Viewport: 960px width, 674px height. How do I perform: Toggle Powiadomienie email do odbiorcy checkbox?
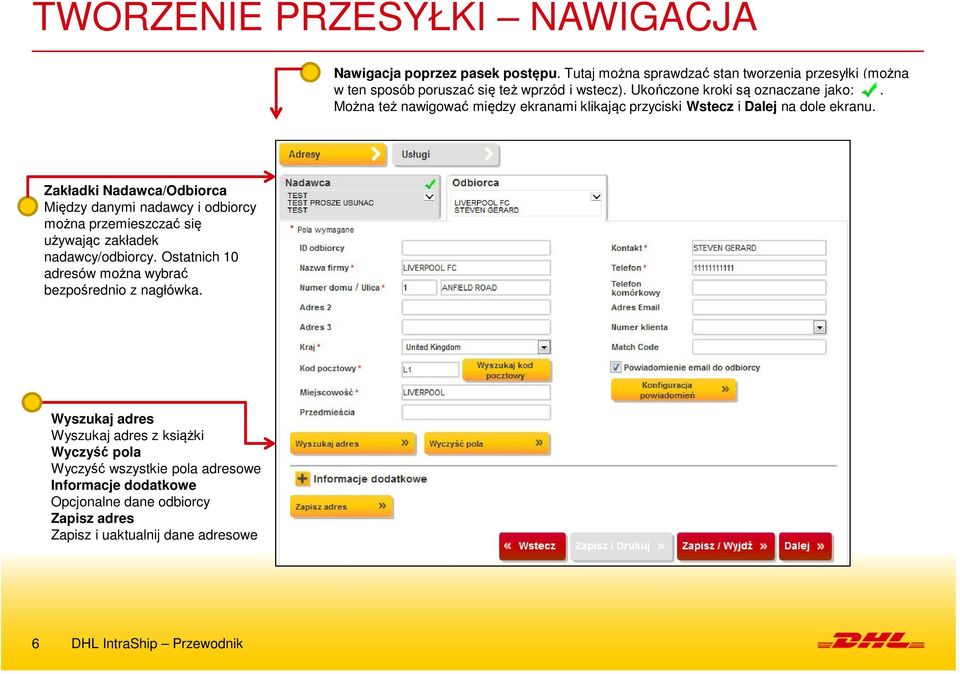click(616, 367)
